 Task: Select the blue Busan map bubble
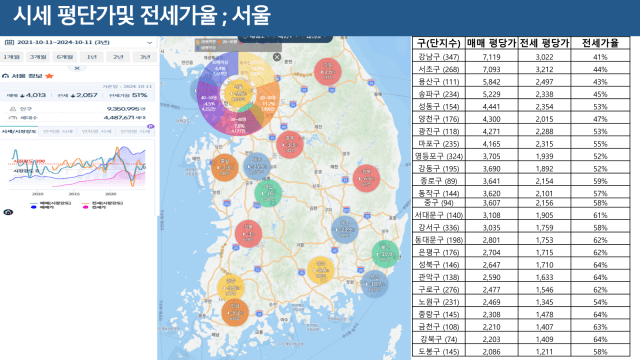click(374, 284)
